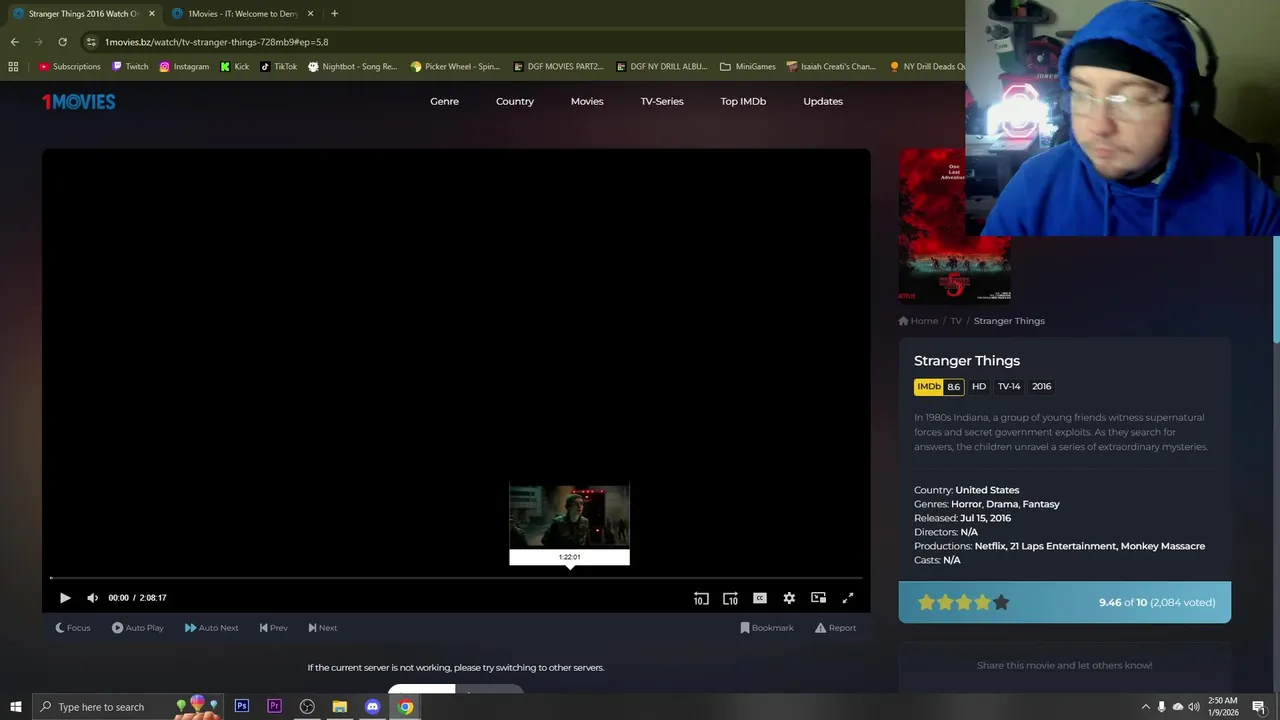Open the Subscriptions bookmark

pyautogui.click(x=70, y=67)
